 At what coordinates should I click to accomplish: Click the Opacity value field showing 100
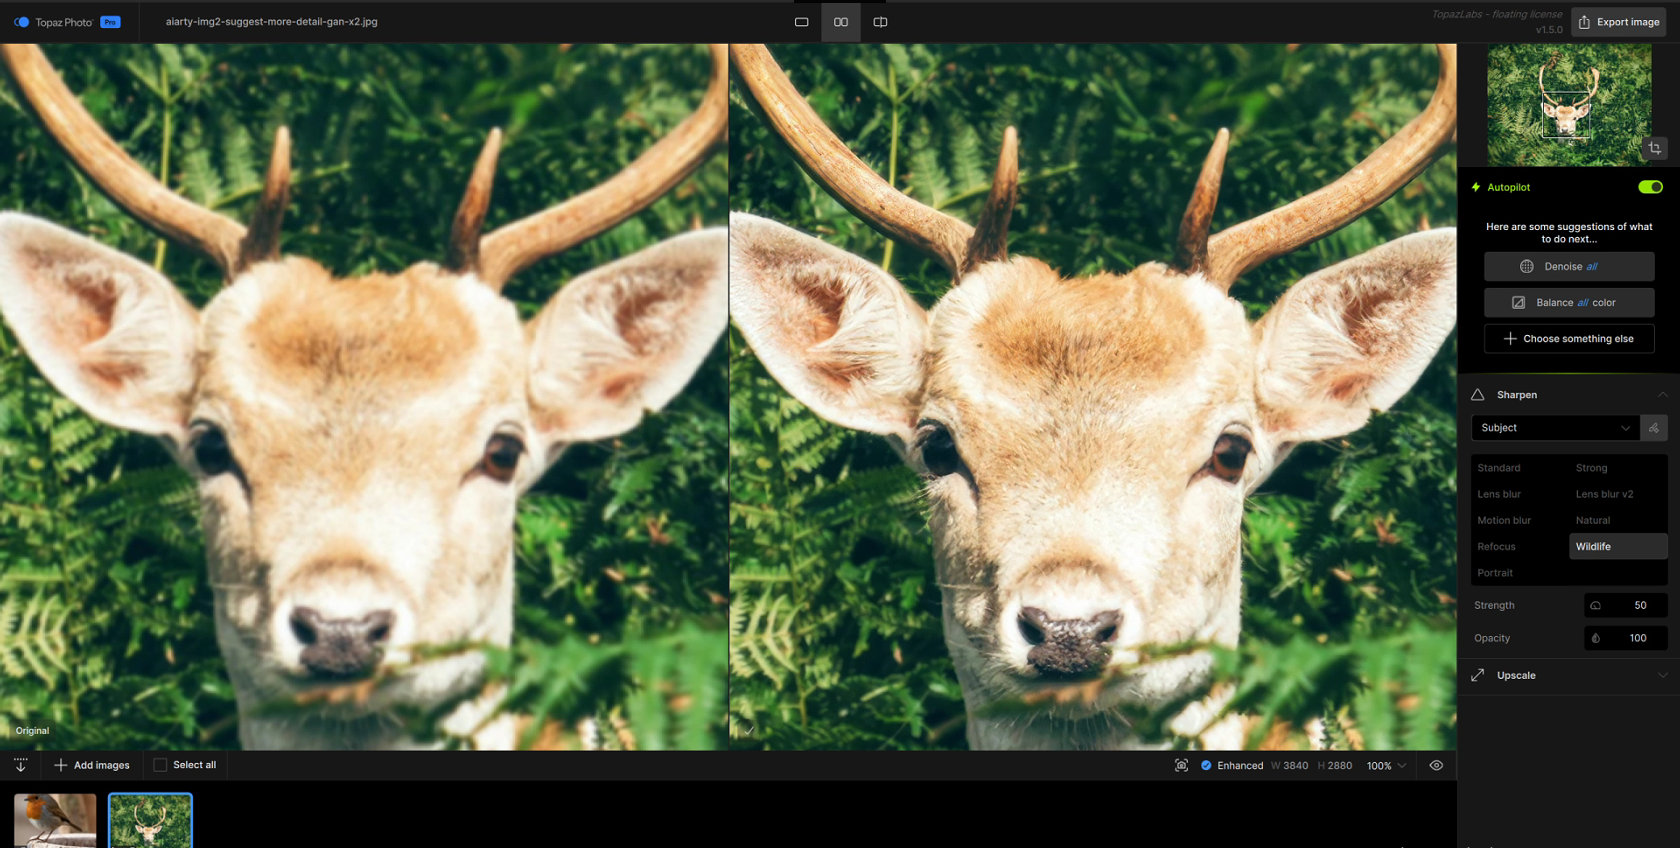tap(1626, 638)
